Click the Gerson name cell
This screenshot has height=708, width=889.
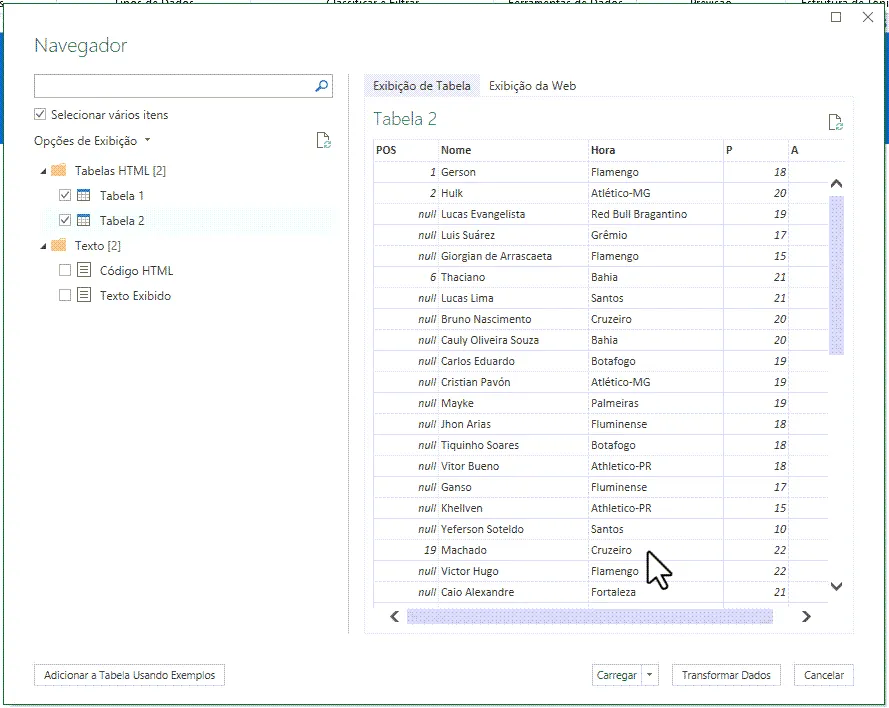click(514, 172)
